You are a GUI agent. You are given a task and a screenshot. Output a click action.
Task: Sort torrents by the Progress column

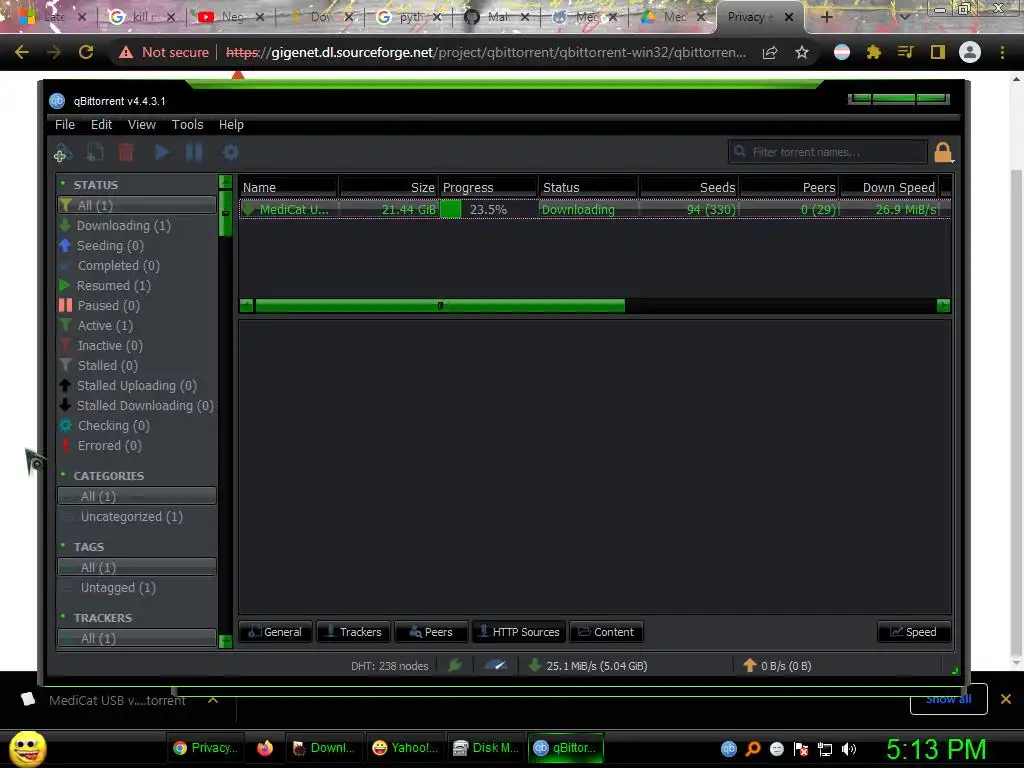488,187
